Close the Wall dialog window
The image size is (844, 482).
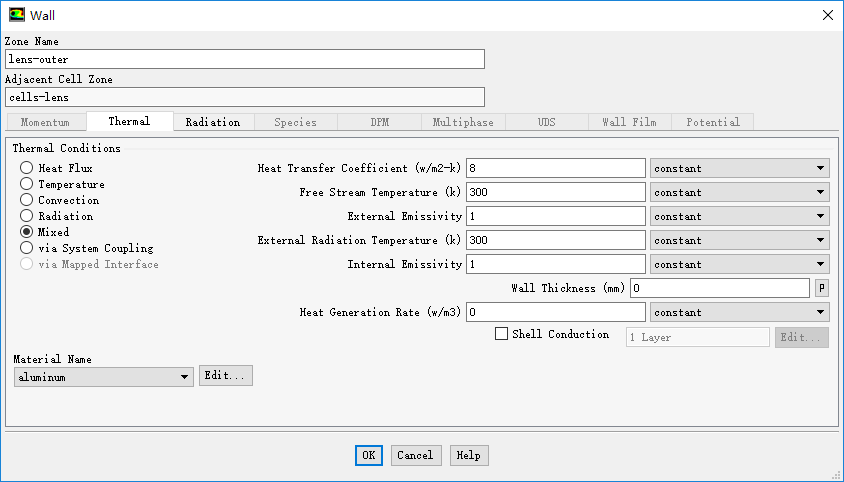tap(826, 14)
